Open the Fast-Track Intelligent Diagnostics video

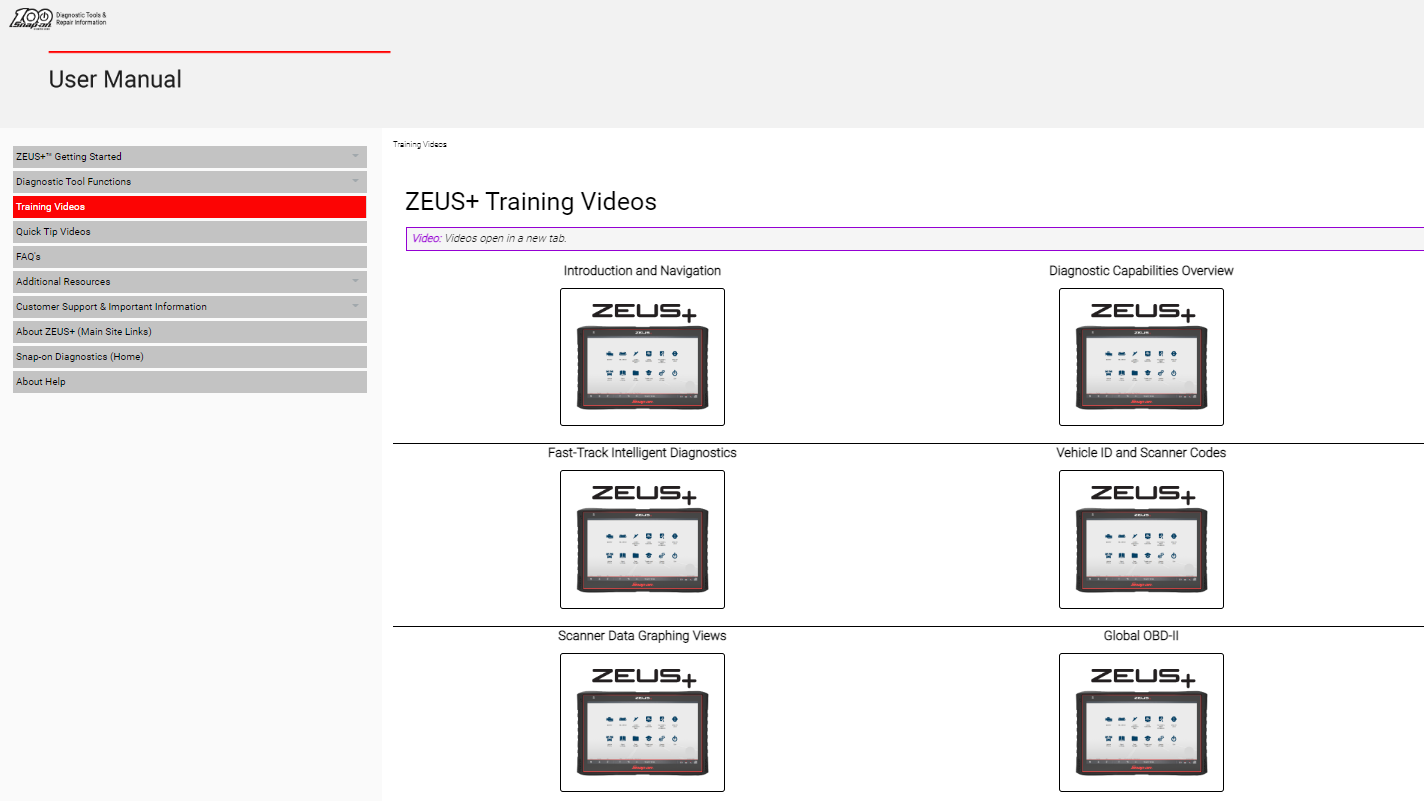click(642, 539)
